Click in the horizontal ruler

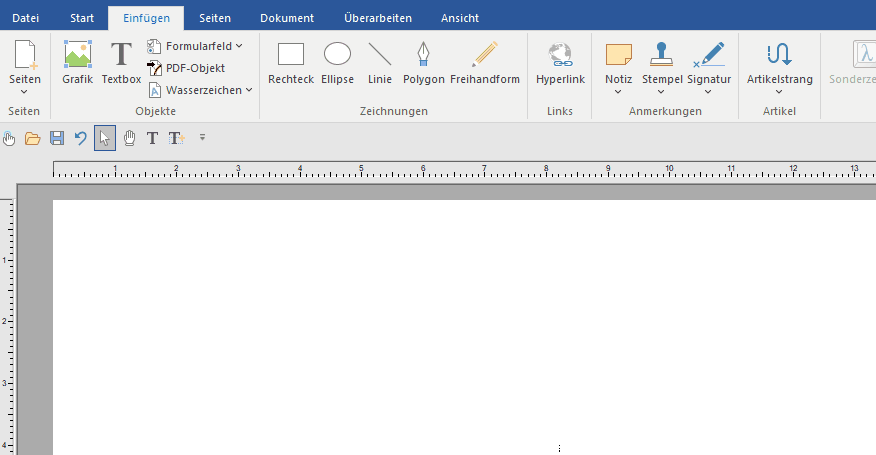[x=464, y=170]
